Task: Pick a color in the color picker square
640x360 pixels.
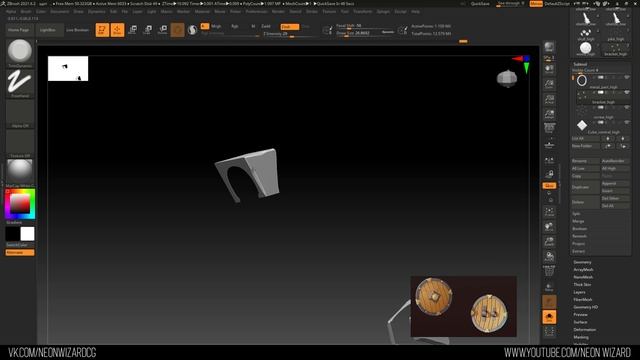Action: [20, 204]
